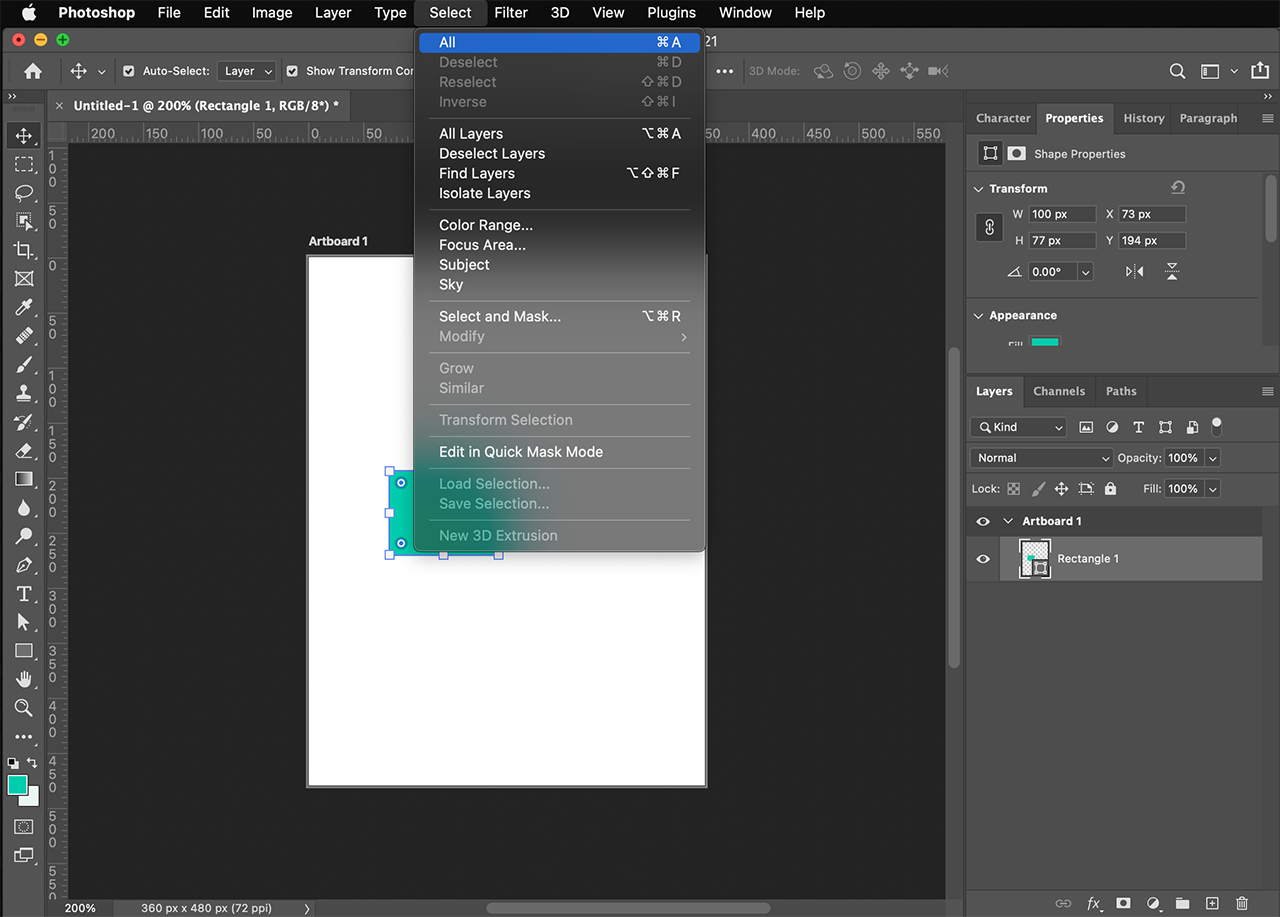Toggle lock image pixels brush icon
Screen dimensions: 1280x917
[x=1038, y=489]
